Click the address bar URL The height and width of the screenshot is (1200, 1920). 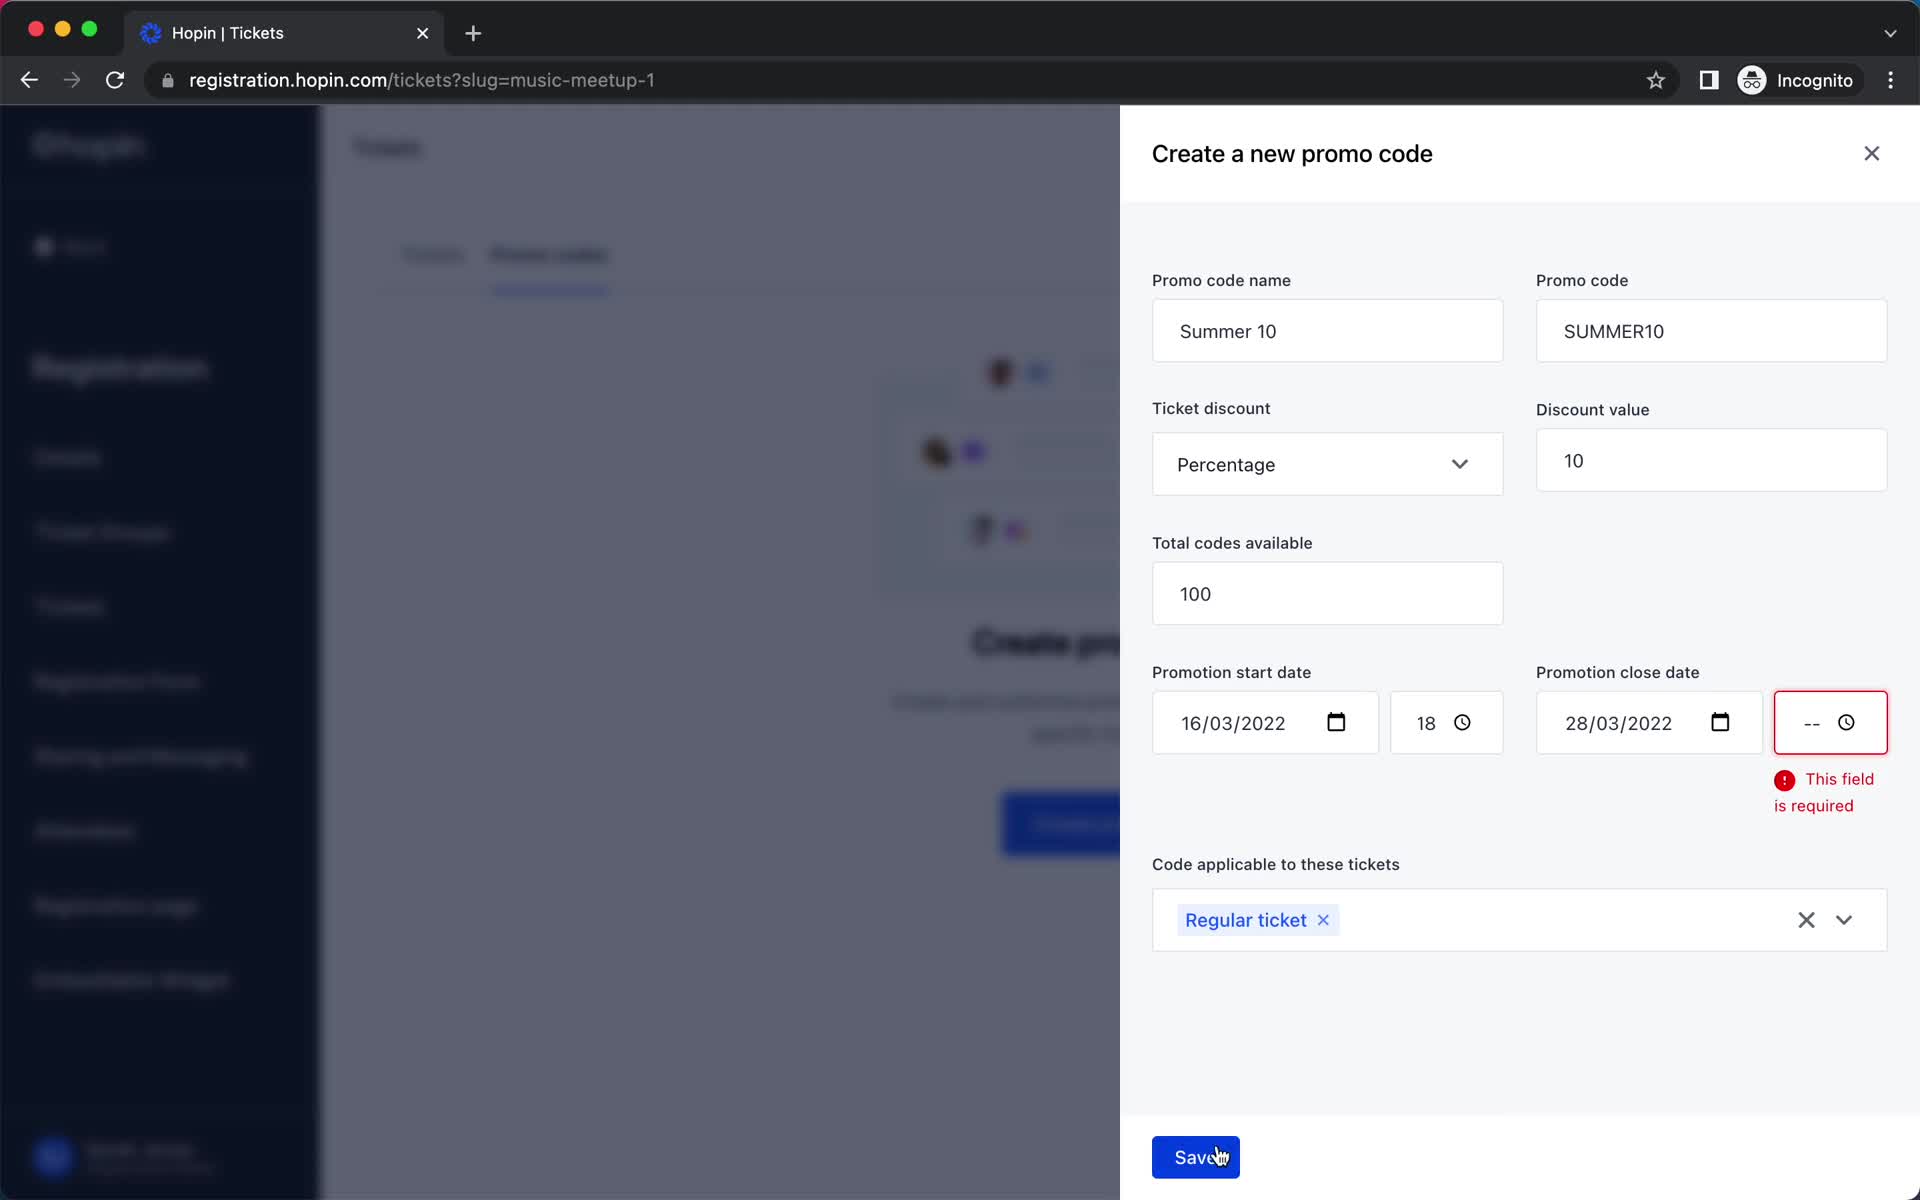[x=421, y=80]
